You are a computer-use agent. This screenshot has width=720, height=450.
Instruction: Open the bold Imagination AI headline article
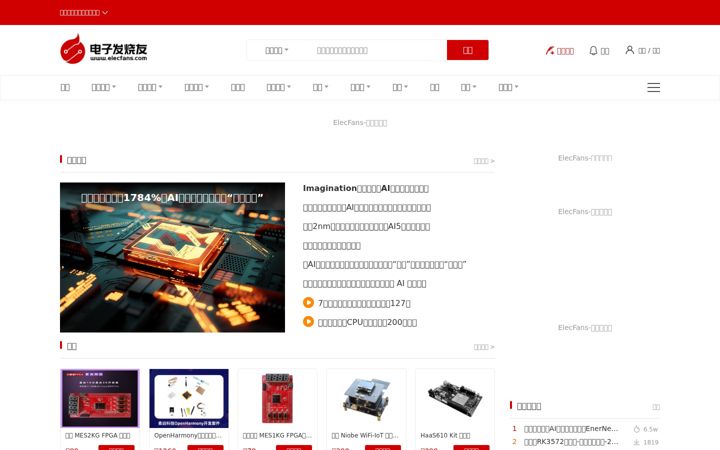(x=366, y=188)
